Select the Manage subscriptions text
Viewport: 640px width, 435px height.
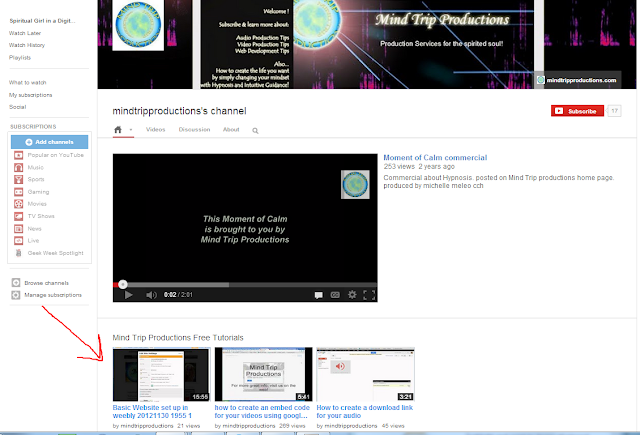point(53,295)
